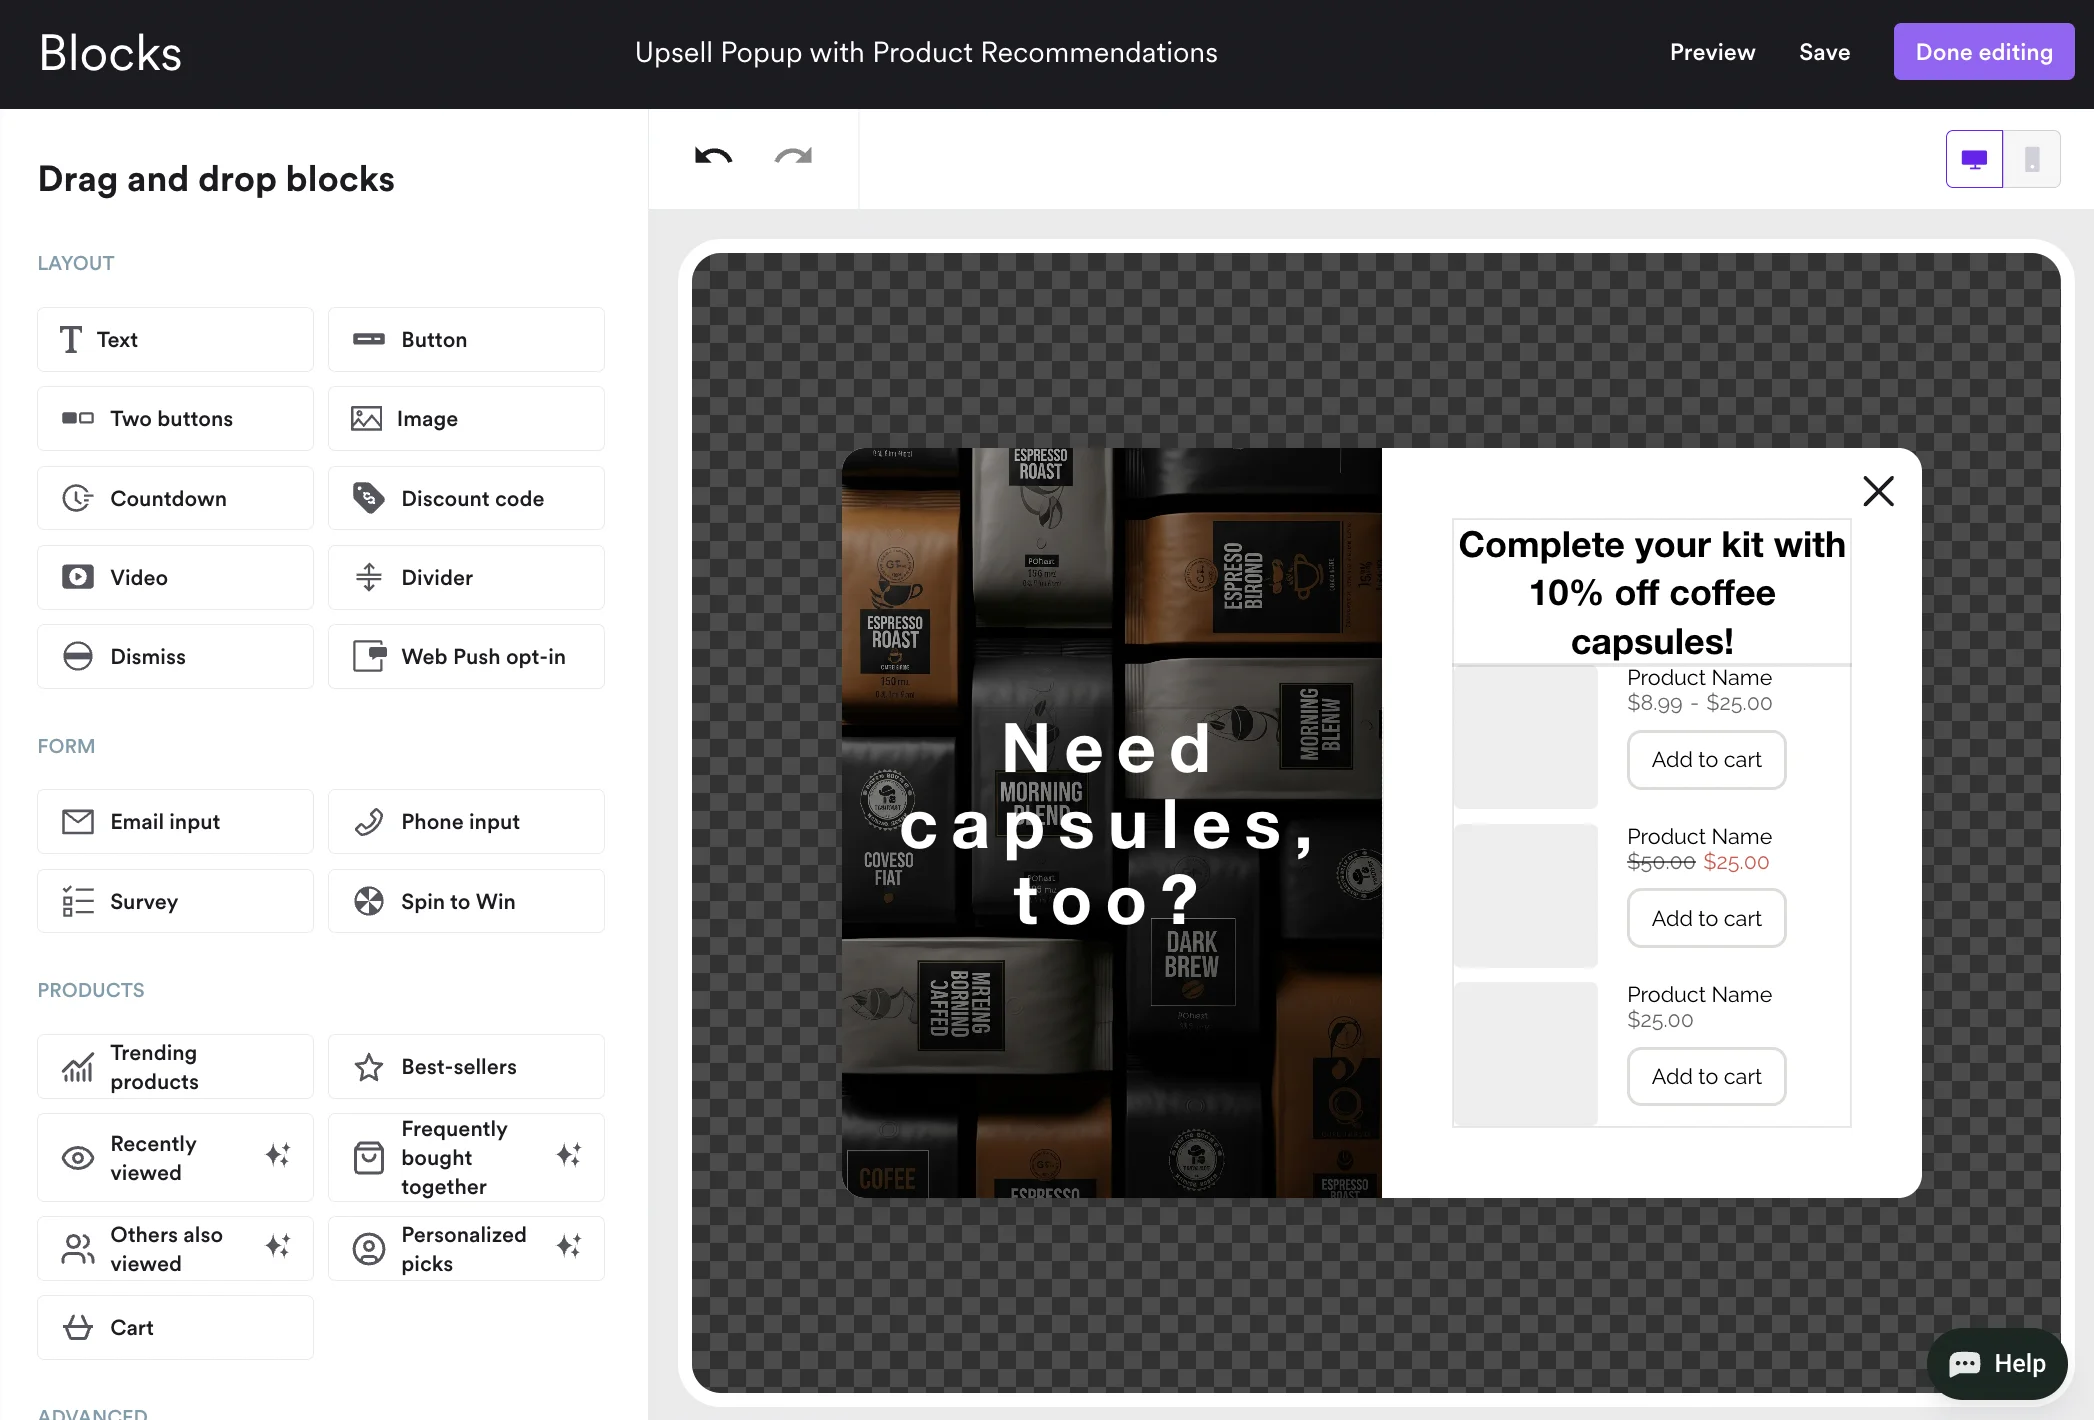Click the Preview menu item
Viewport: 2094px width, 1420px height.
(1712, 52)
